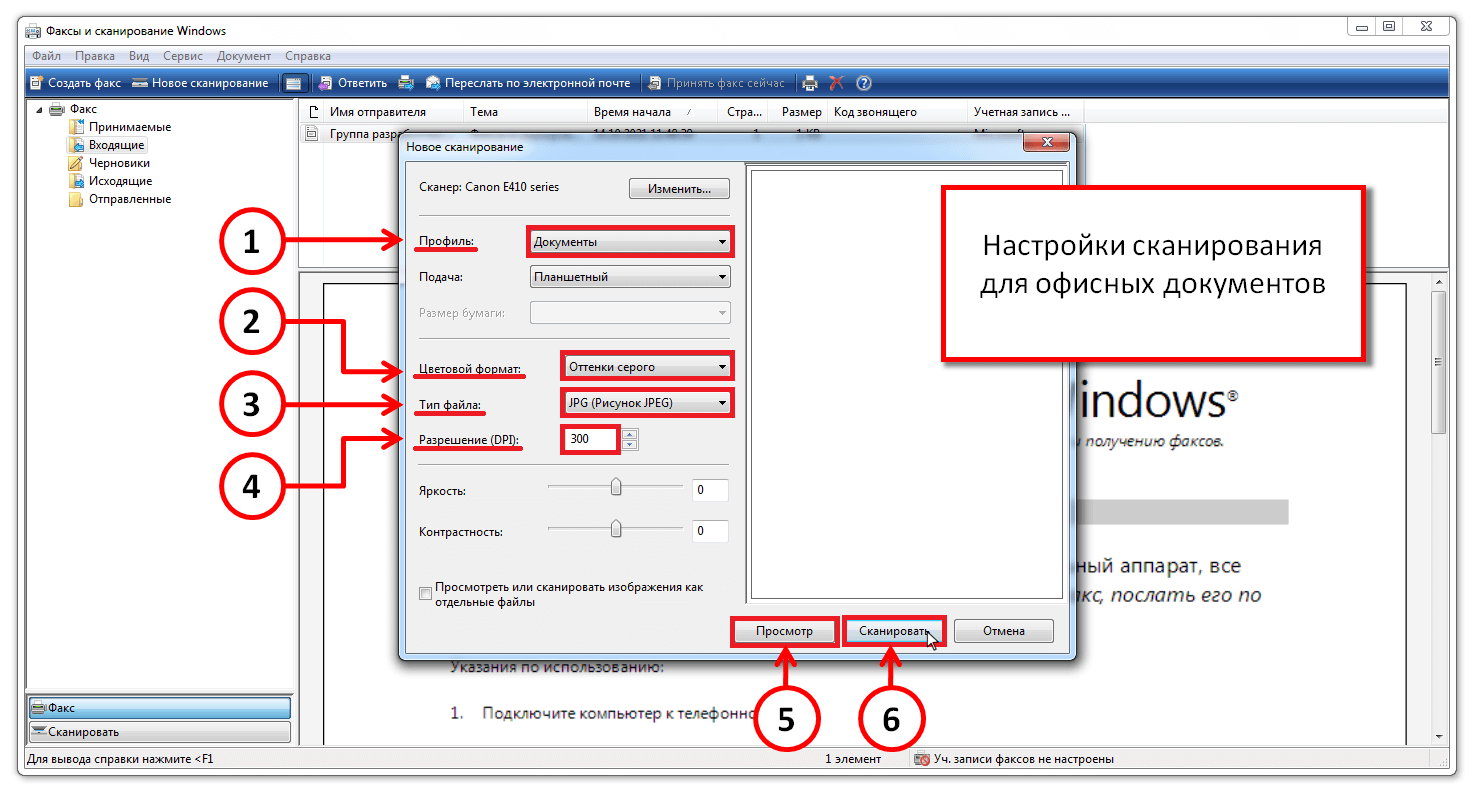
Task: Toggle scan images as separate files checkbox
Action: point(425,593)
